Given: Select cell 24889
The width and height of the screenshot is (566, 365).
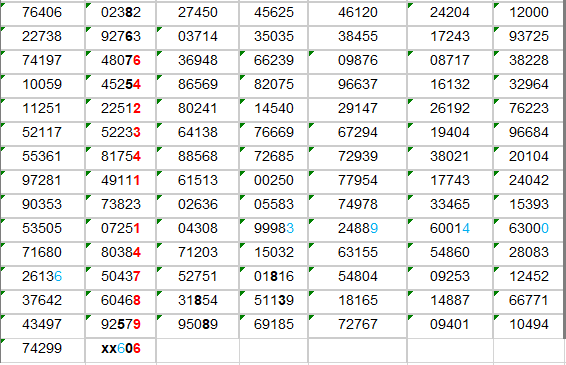Looking at the screenshot, I should point(358,229).
